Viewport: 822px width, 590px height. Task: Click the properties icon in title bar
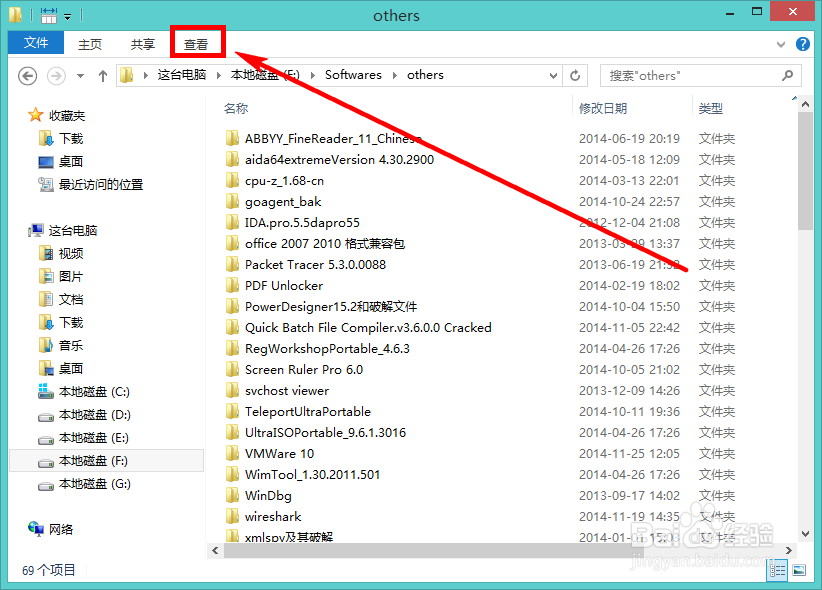click(x=48, y=16)
